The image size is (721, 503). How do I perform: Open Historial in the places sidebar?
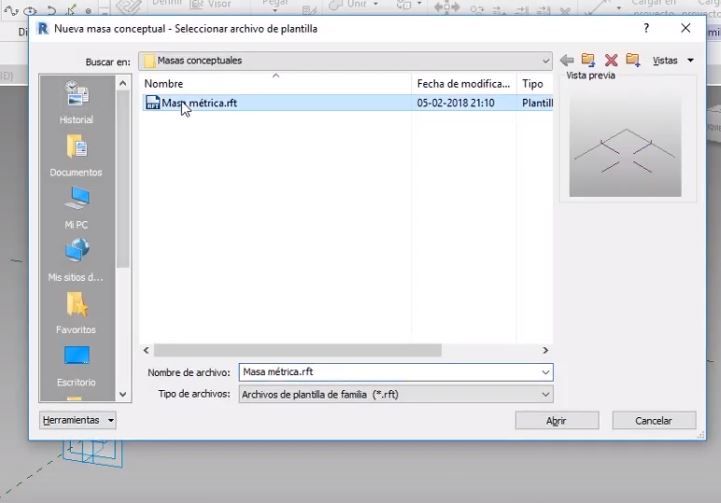[x=76, y=103]
